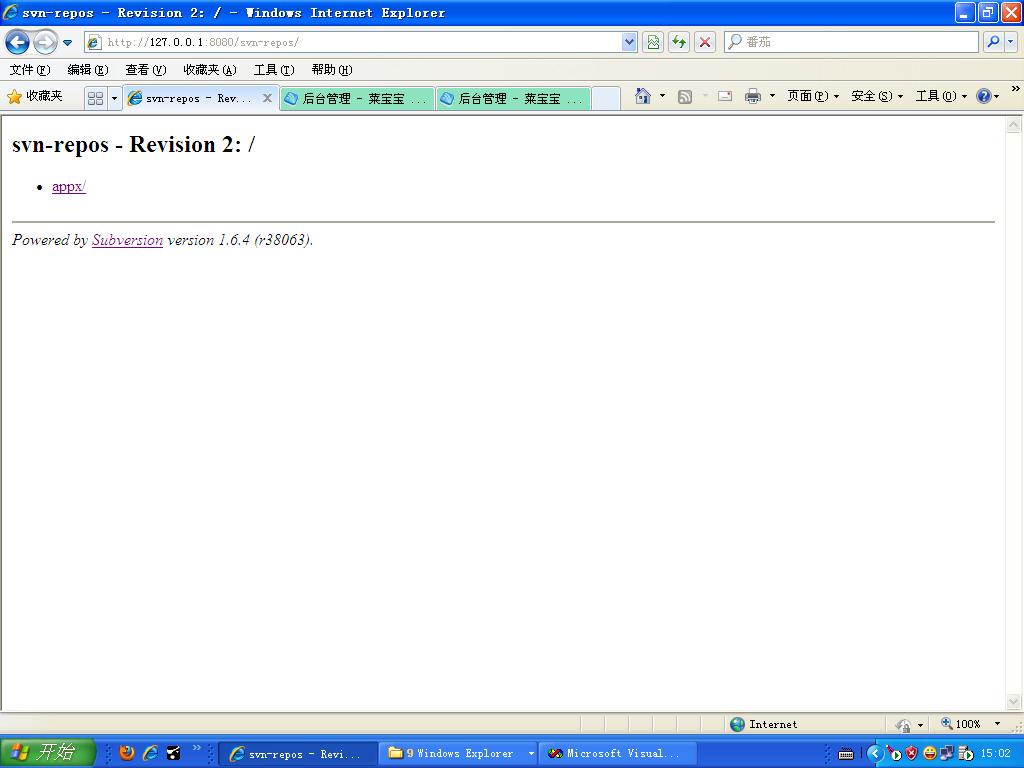Click into the search box

(x=851, y=42)
